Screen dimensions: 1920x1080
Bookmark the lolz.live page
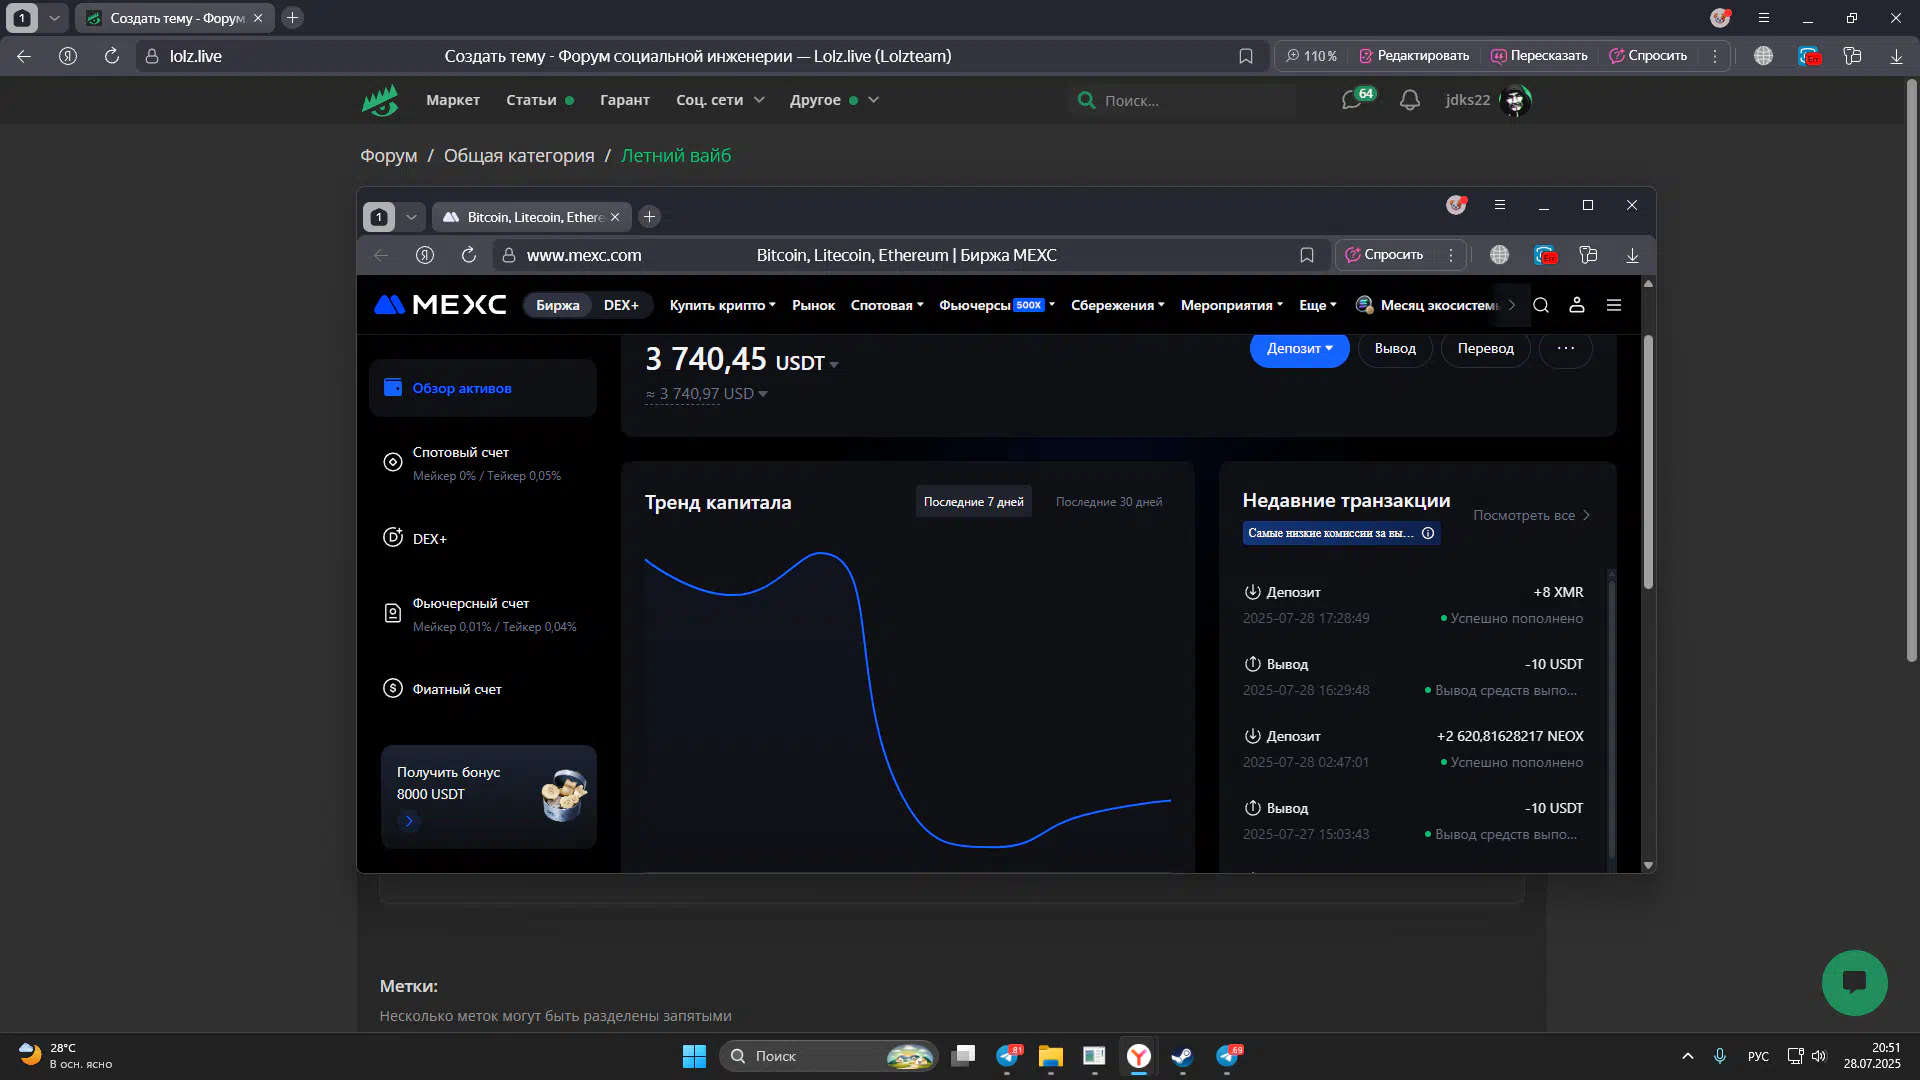pos(1246,56)
